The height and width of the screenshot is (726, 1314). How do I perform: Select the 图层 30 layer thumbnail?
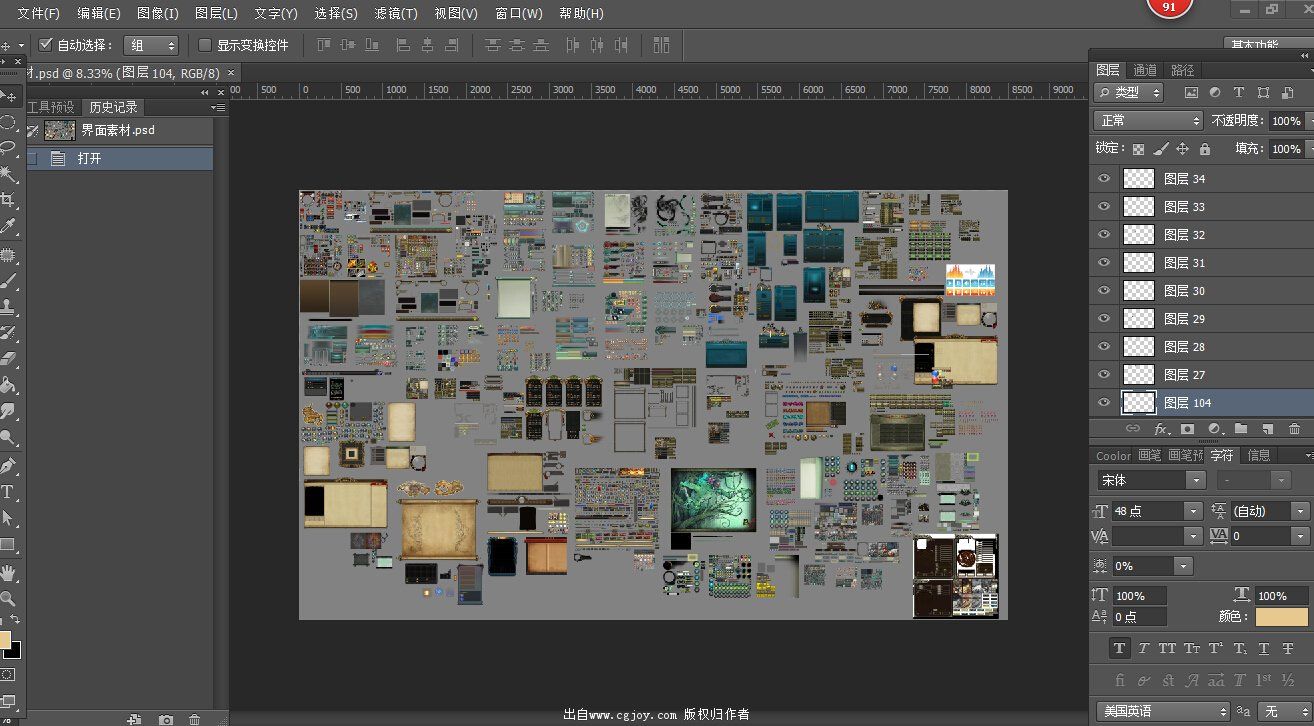(x=1139, y=291)
